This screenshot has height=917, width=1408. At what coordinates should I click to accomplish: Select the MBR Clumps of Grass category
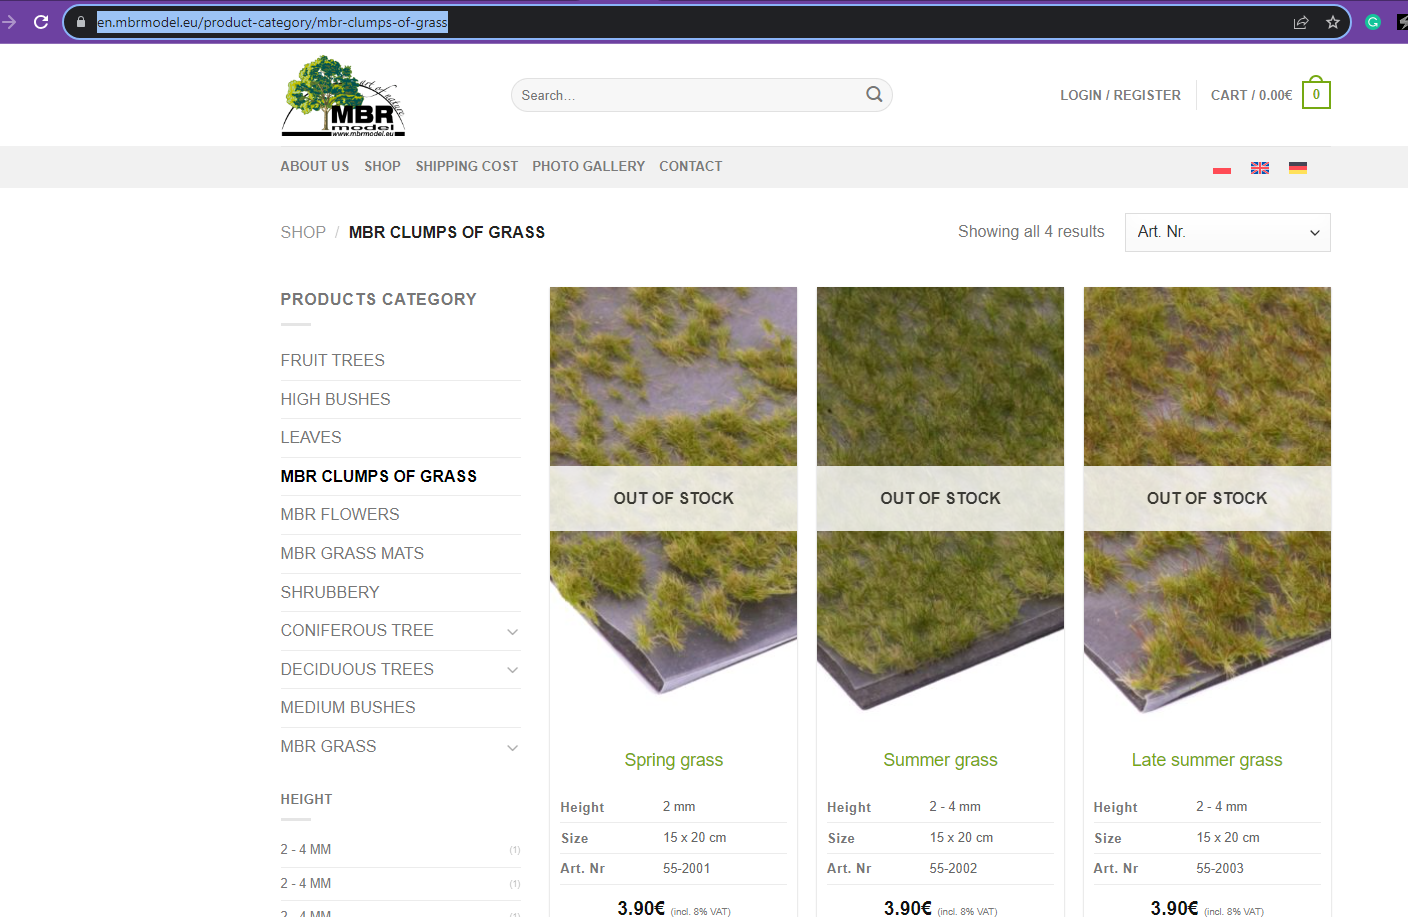(379, 476)
